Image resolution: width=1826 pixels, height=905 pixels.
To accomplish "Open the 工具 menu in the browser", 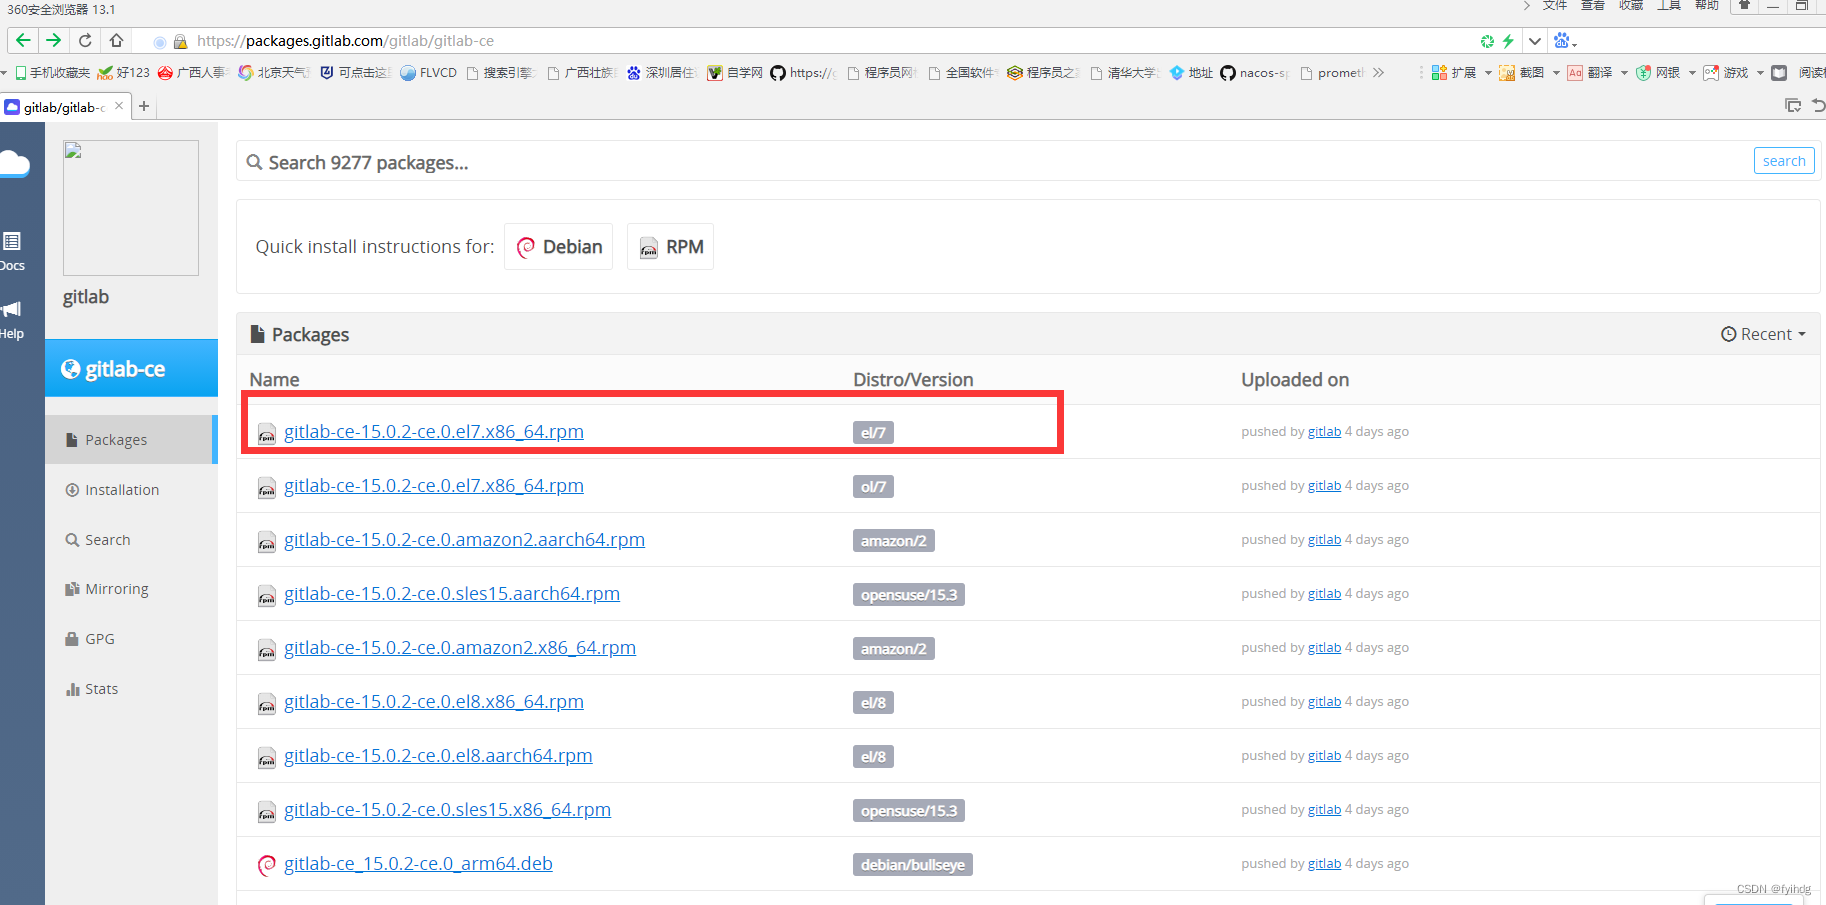I will point(1668,6).
